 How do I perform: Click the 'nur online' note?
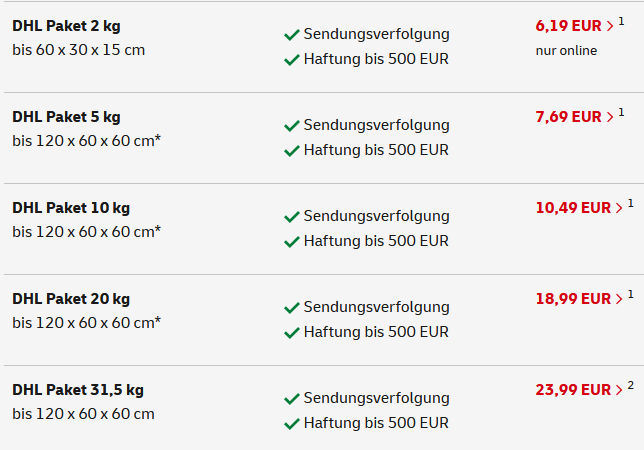pyautogui.click(x=566, y=50)
